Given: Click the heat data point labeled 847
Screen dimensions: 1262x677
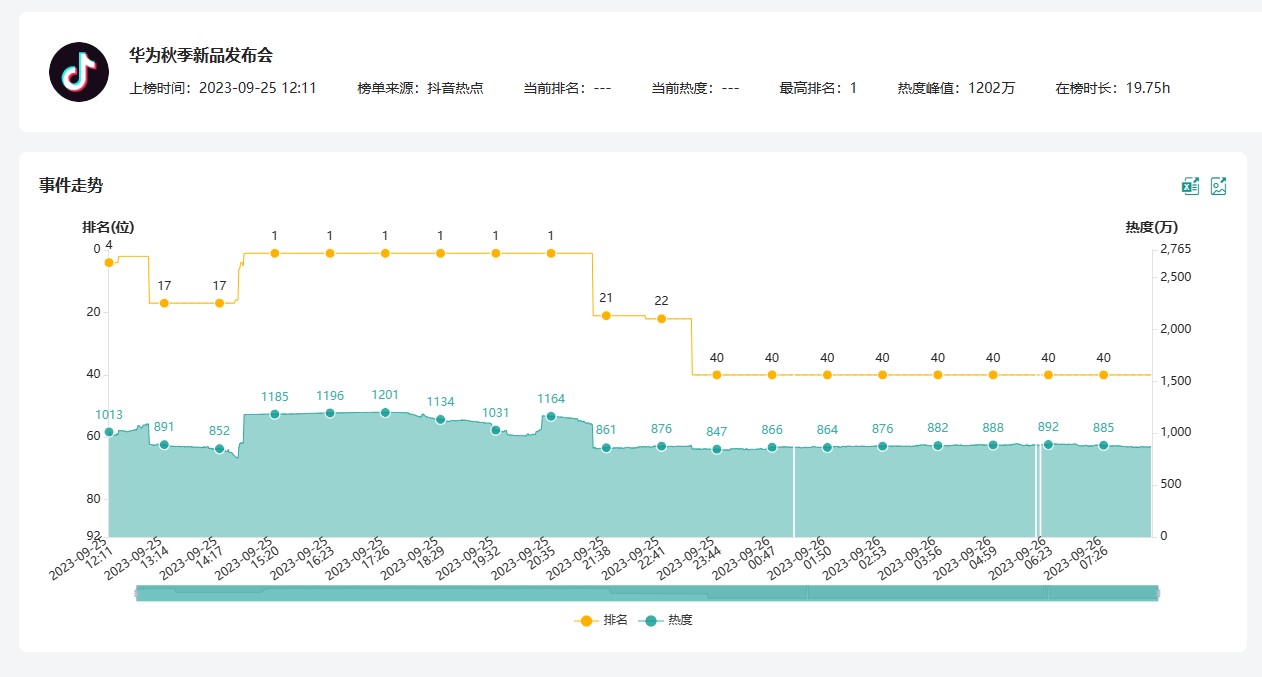Looking at the screenshot, I should pyautogui.click(x=716, y=449).
